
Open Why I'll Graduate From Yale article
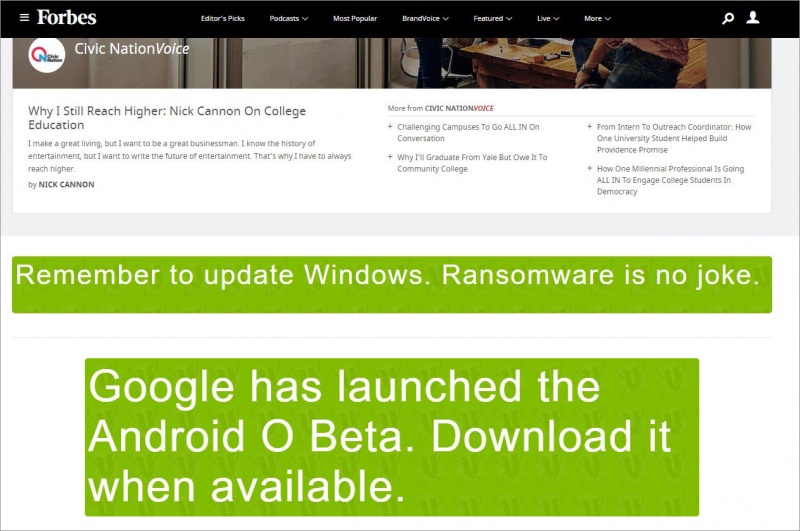472,163
